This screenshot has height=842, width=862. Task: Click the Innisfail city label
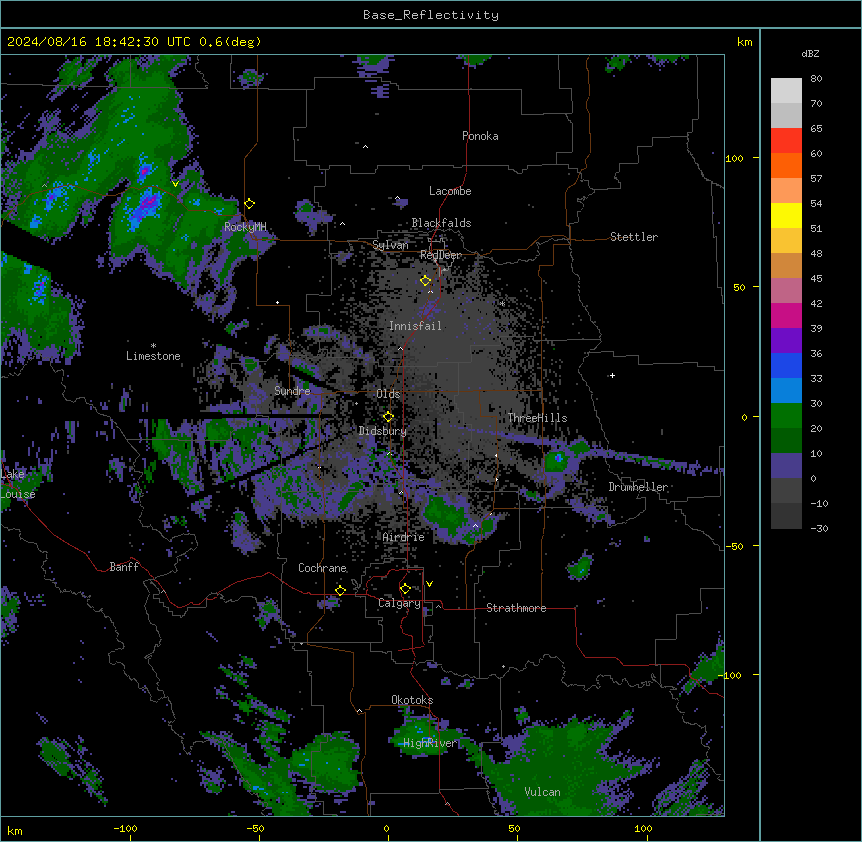click(415, 326)
